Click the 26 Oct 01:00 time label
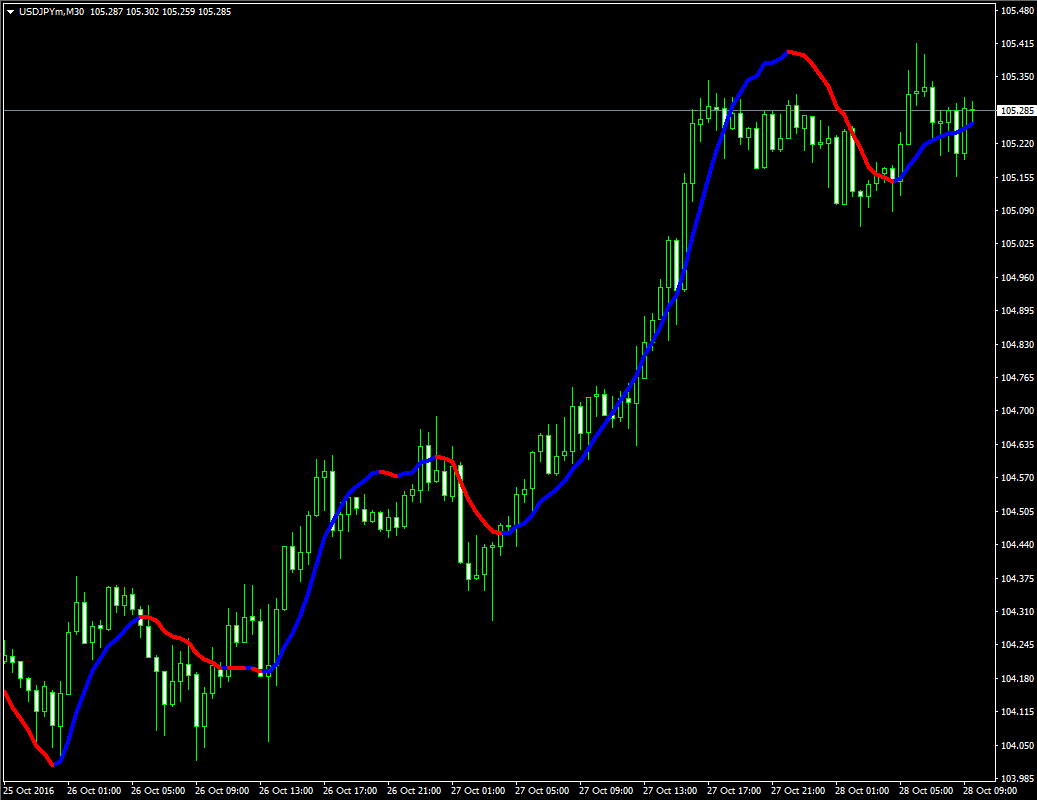 94,791
